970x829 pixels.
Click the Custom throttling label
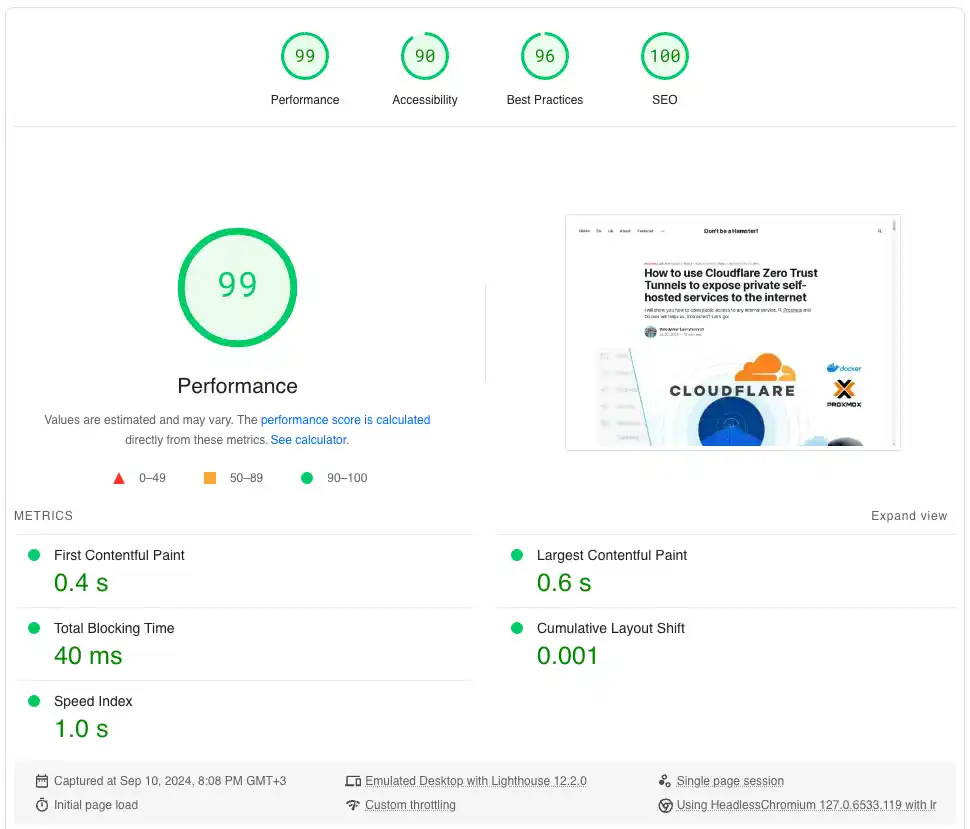[410, 805]
